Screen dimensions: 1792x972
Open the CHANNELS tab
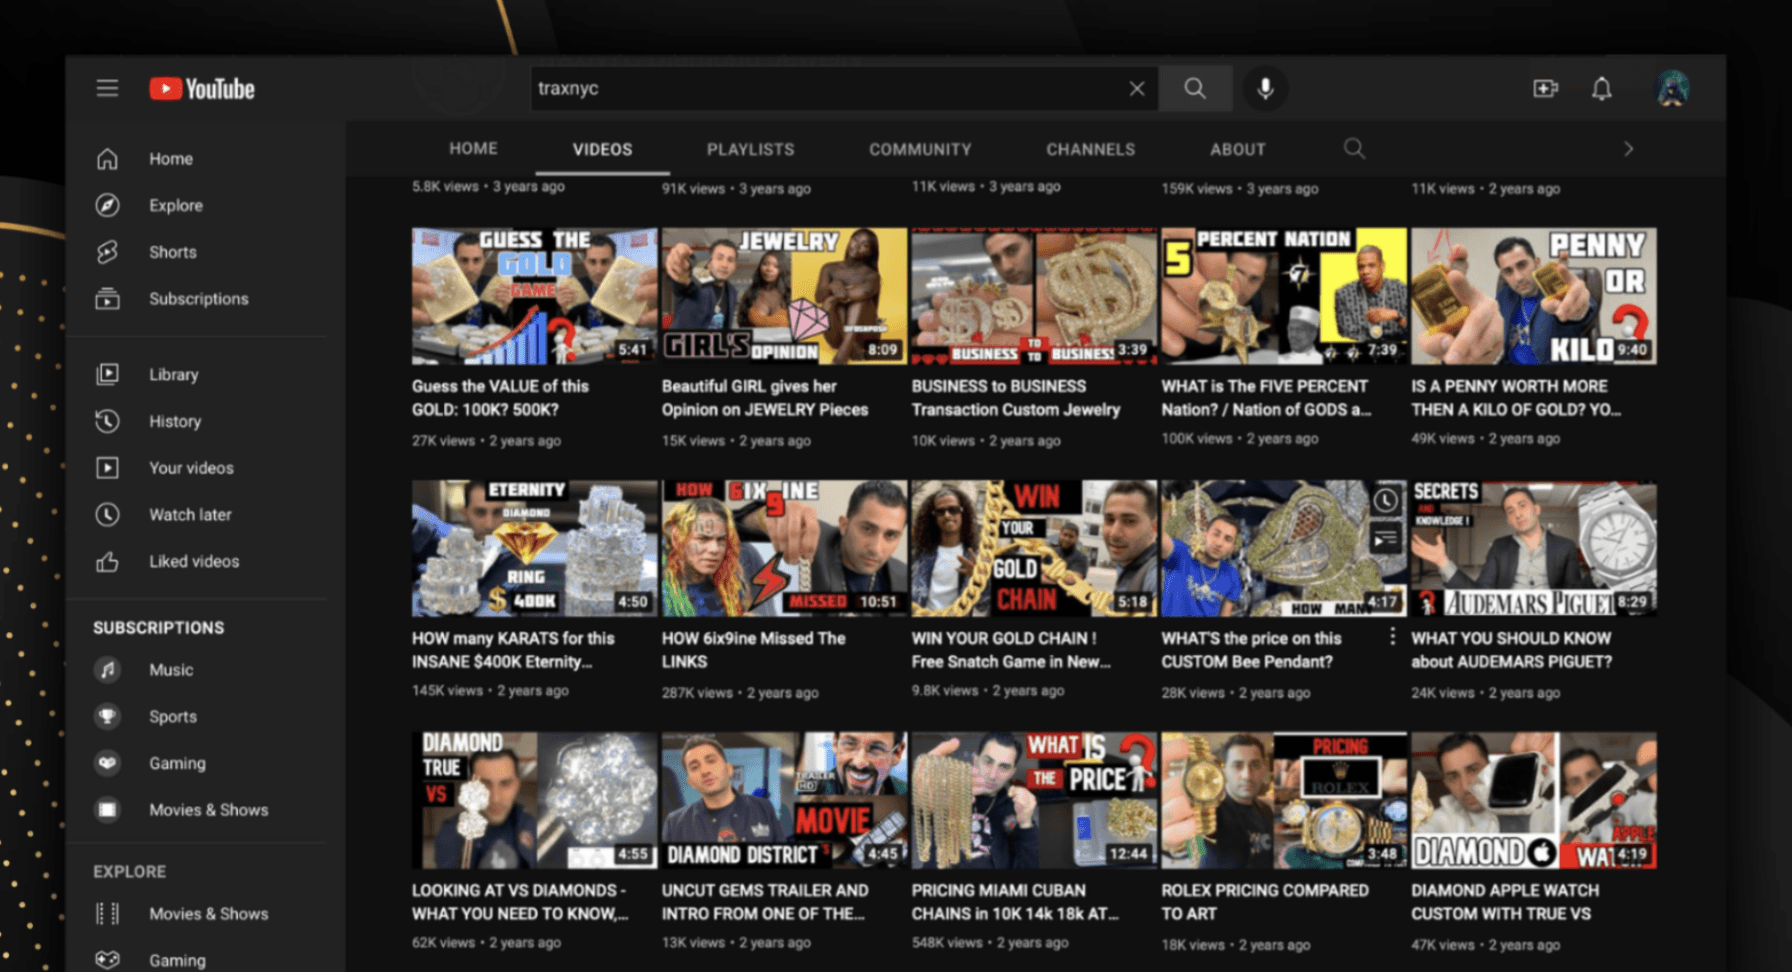click(x=1090, y=149)
